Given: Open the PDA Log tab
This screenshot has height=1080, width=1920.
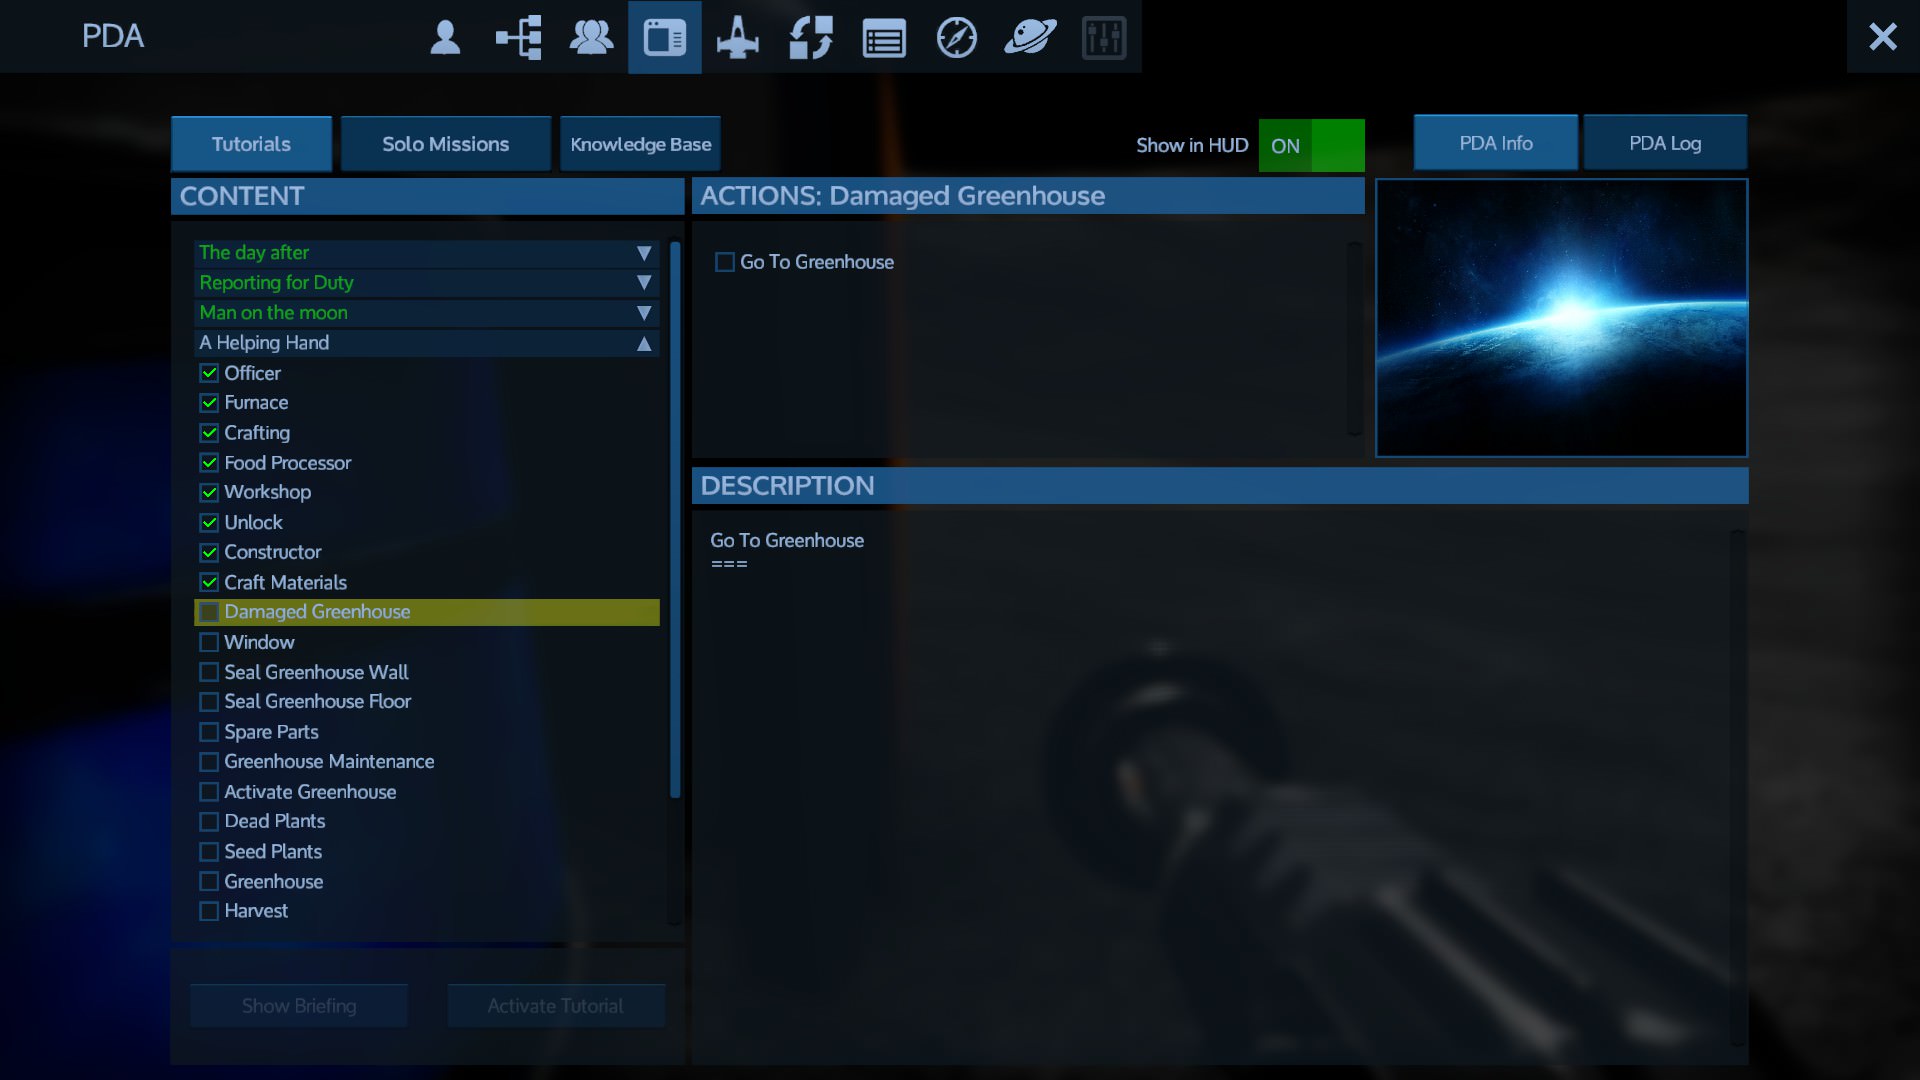Looking at the screenshot, I should pos(1665,143).
